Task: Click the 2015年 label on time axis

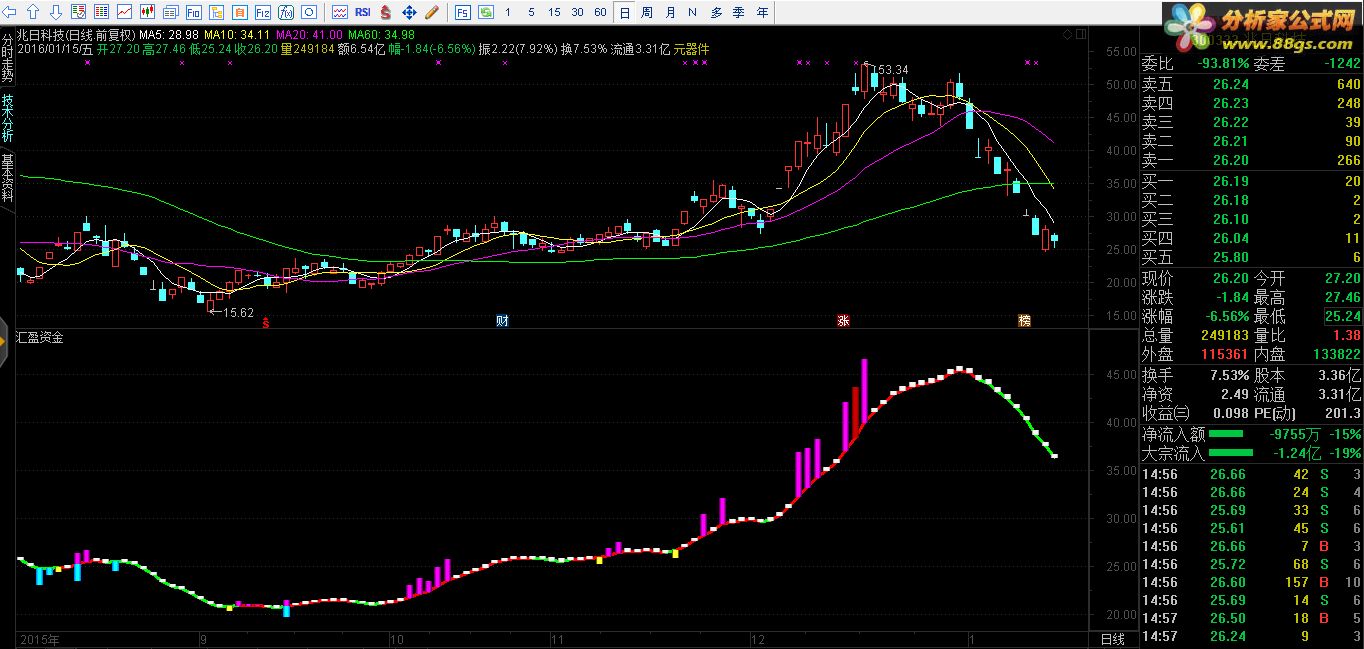Action: [x=39, y=639]
